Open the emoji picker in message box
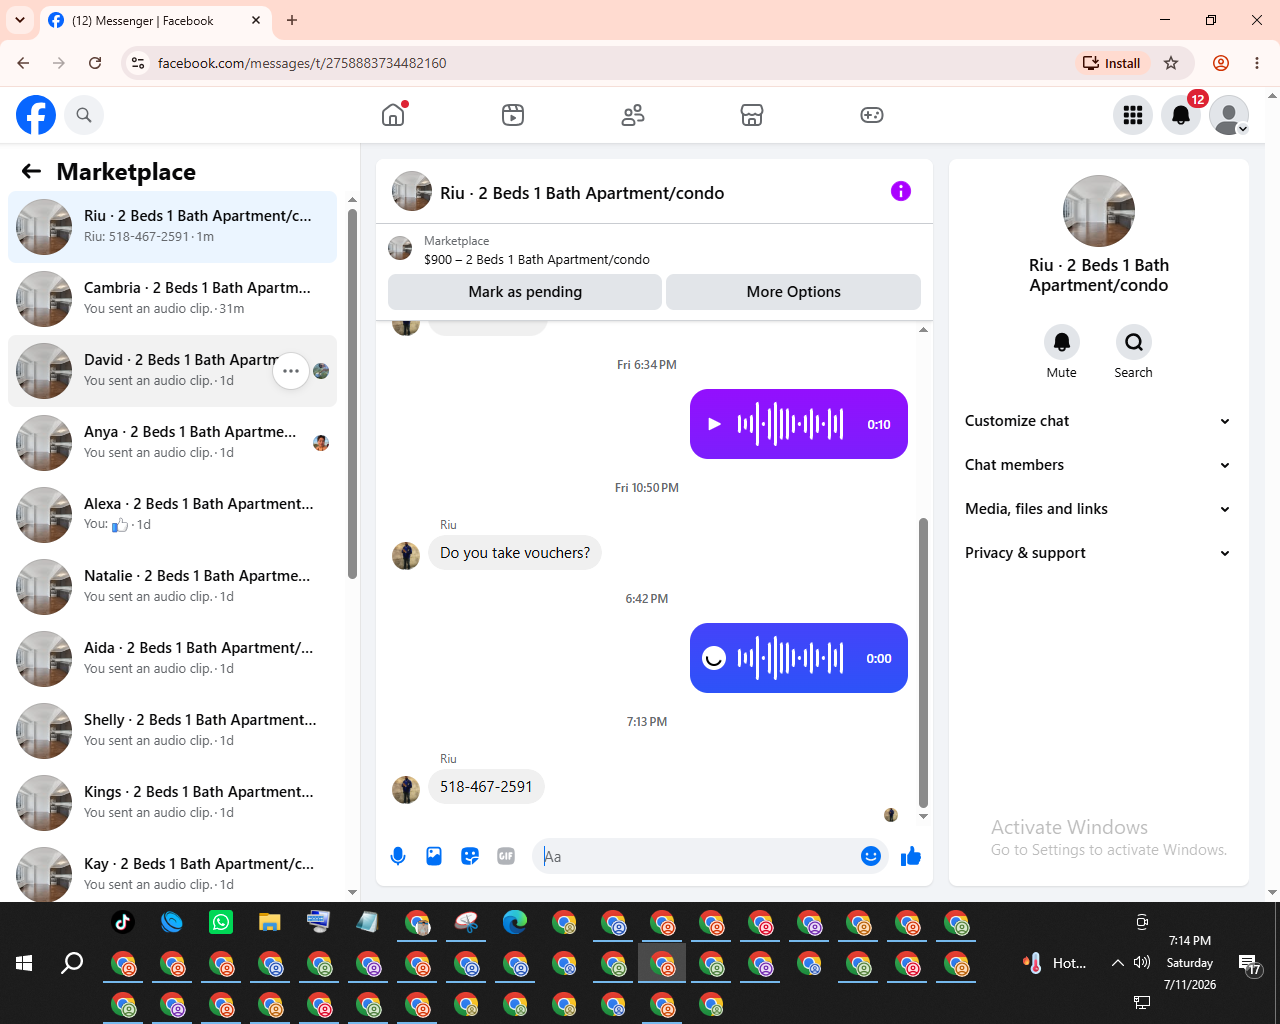The width and height of the screenshot is (1280, 1024). pyautogui.click(x=871, y=856)
